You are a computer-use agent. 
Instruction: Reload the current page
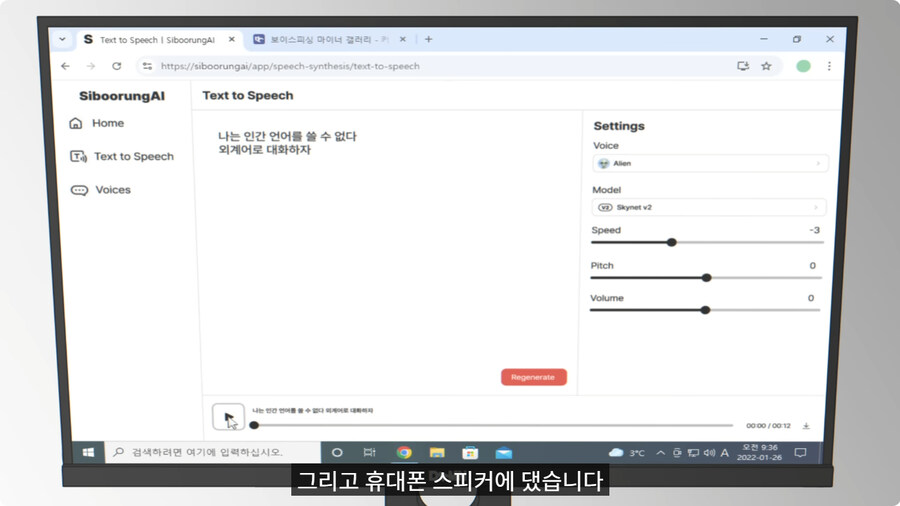pyautogui.click(x=117, y=67)
